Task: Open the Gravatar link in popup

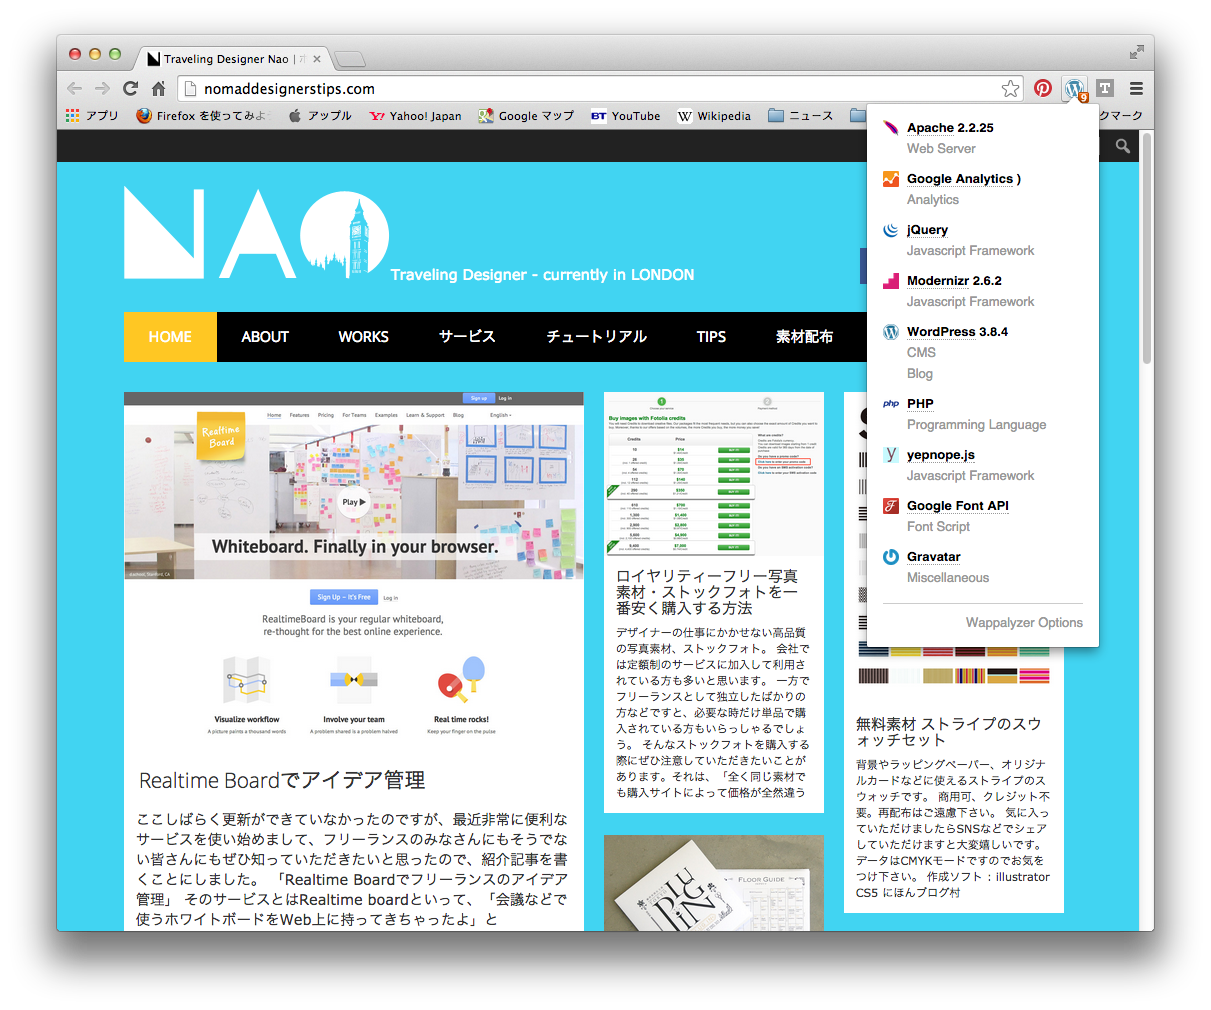Action: click(934, 557)
